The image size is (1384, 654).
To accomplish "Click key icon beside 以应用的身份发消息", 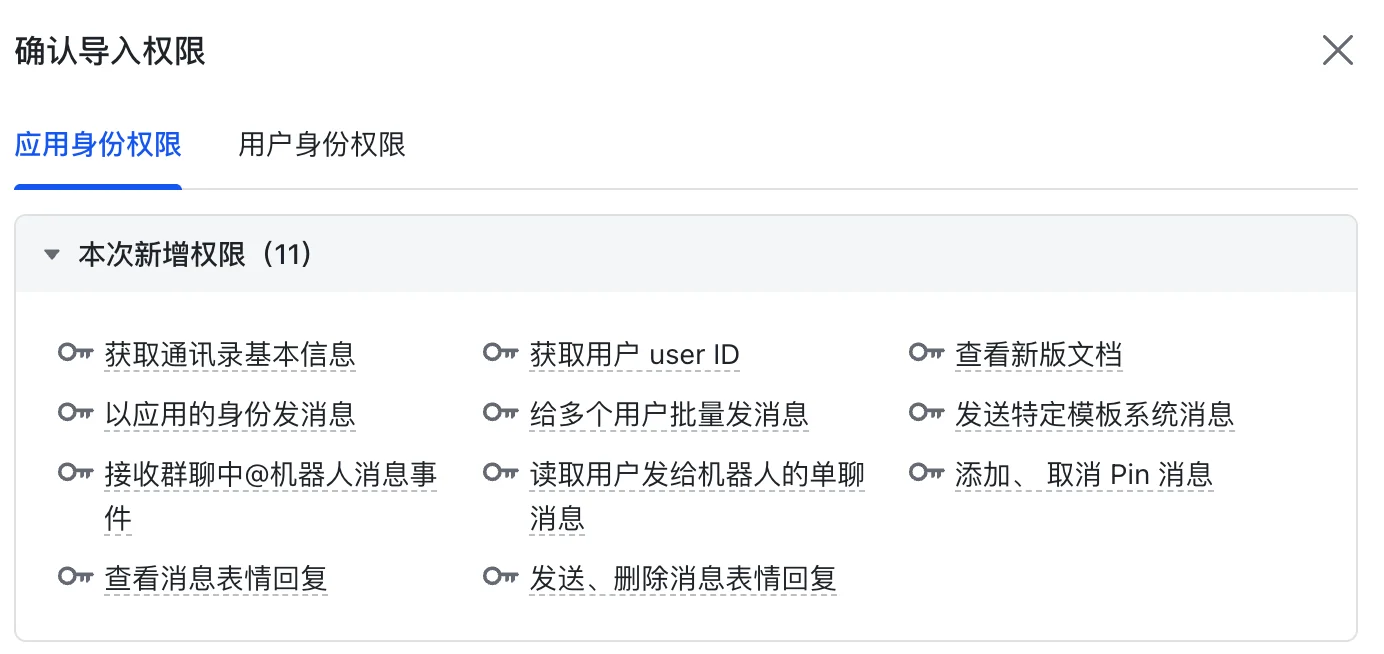I will (76, 413).
